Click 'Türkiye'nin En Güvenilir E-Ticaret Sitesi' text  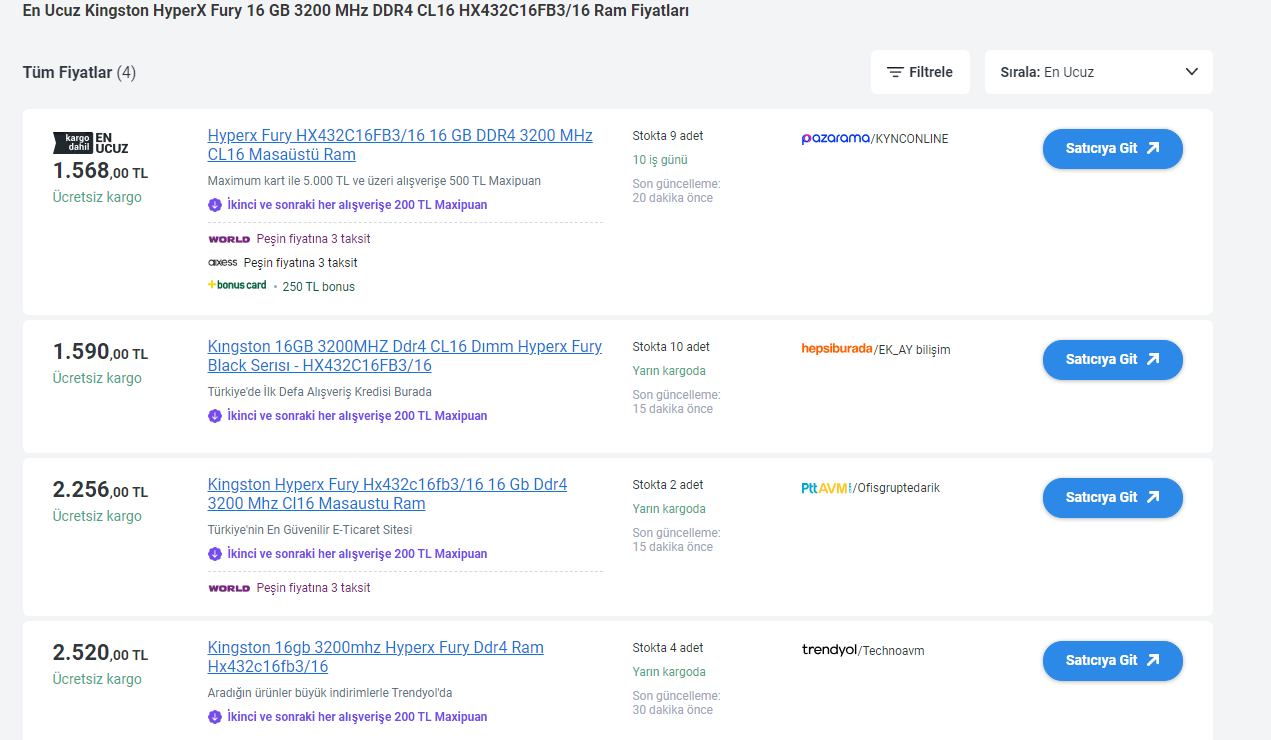[x=310, y=530]
